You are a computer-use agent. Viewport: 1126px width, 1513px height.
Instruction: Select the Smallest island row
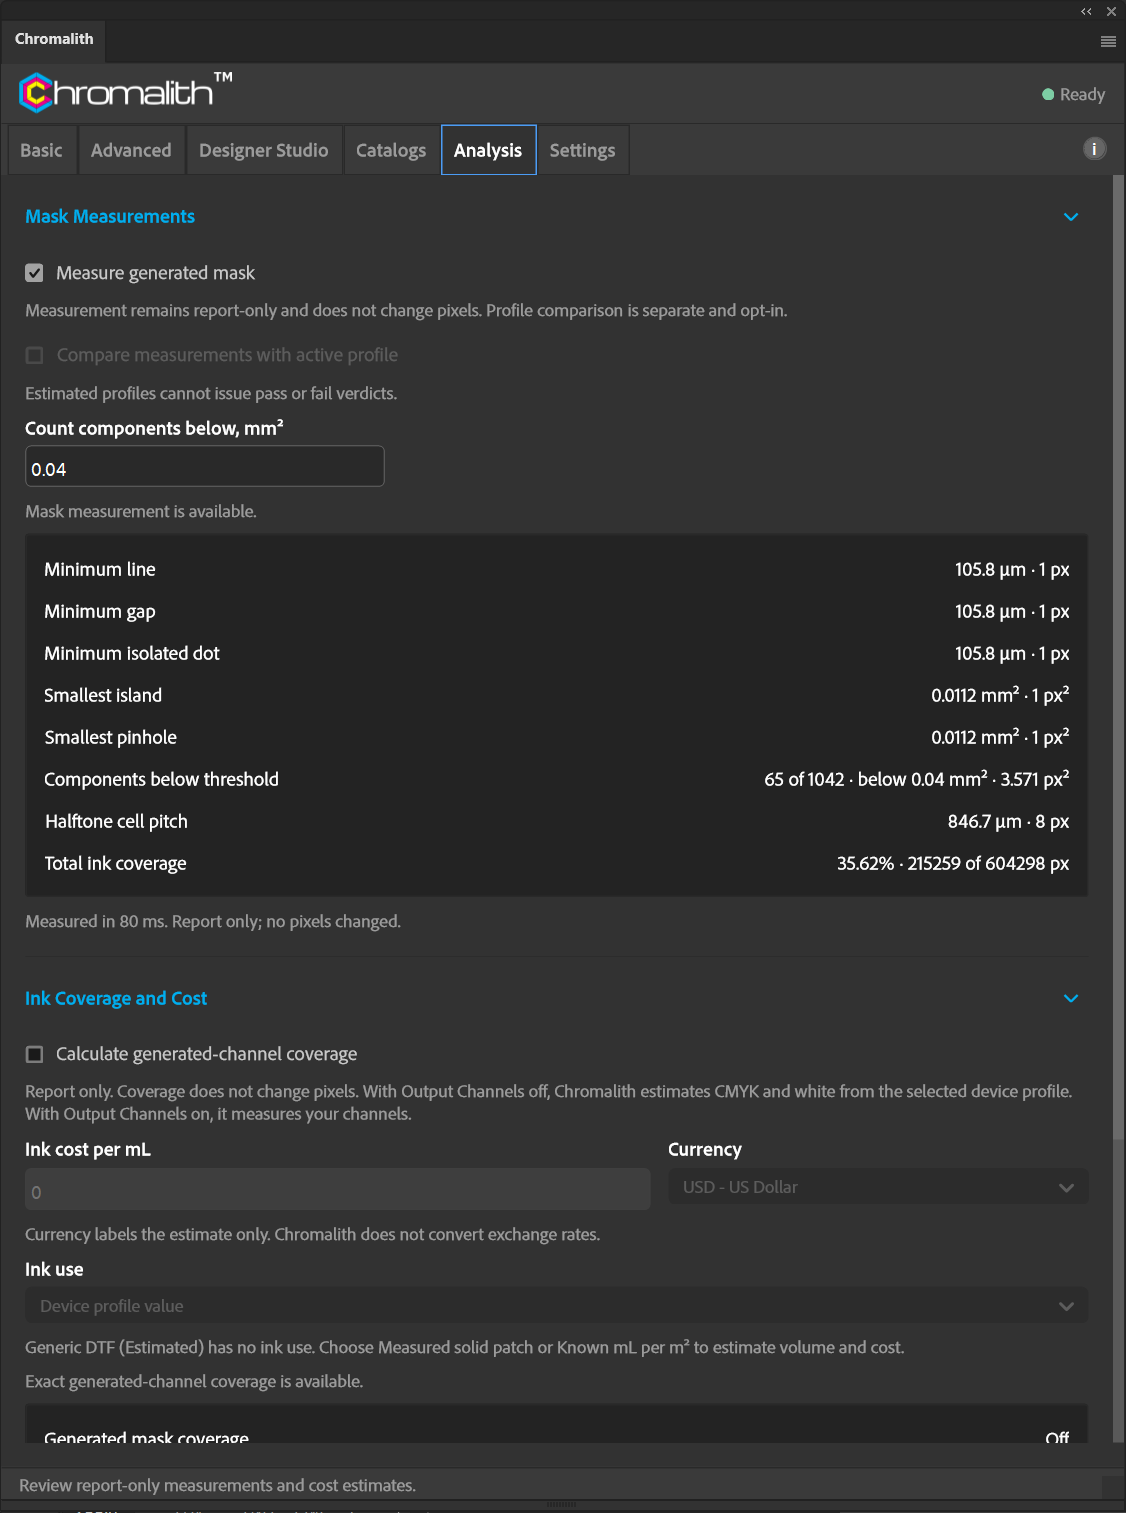(x=556, y=696)
